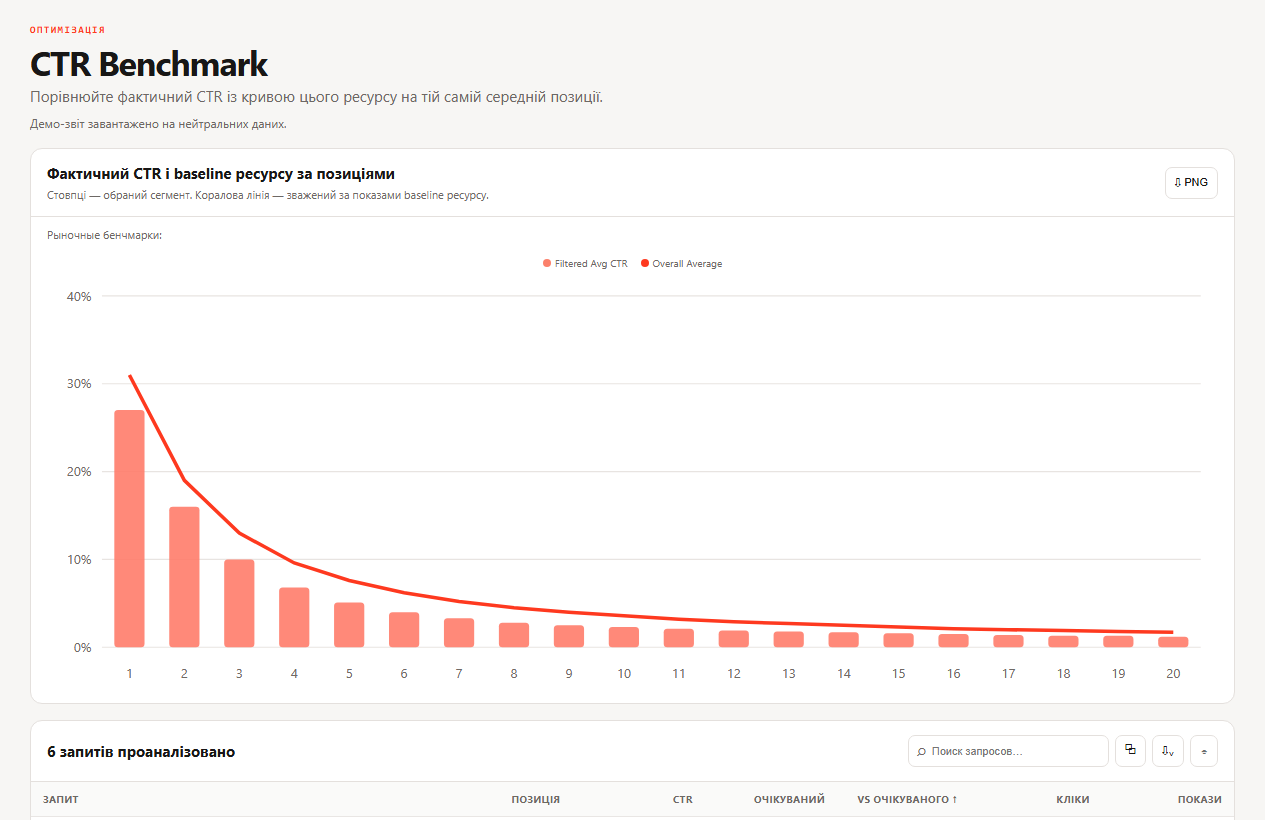Sort rows by the ОЧІКУВАНИЙ column
This screenshot has width=1265, height=820.
coord(789,800)
